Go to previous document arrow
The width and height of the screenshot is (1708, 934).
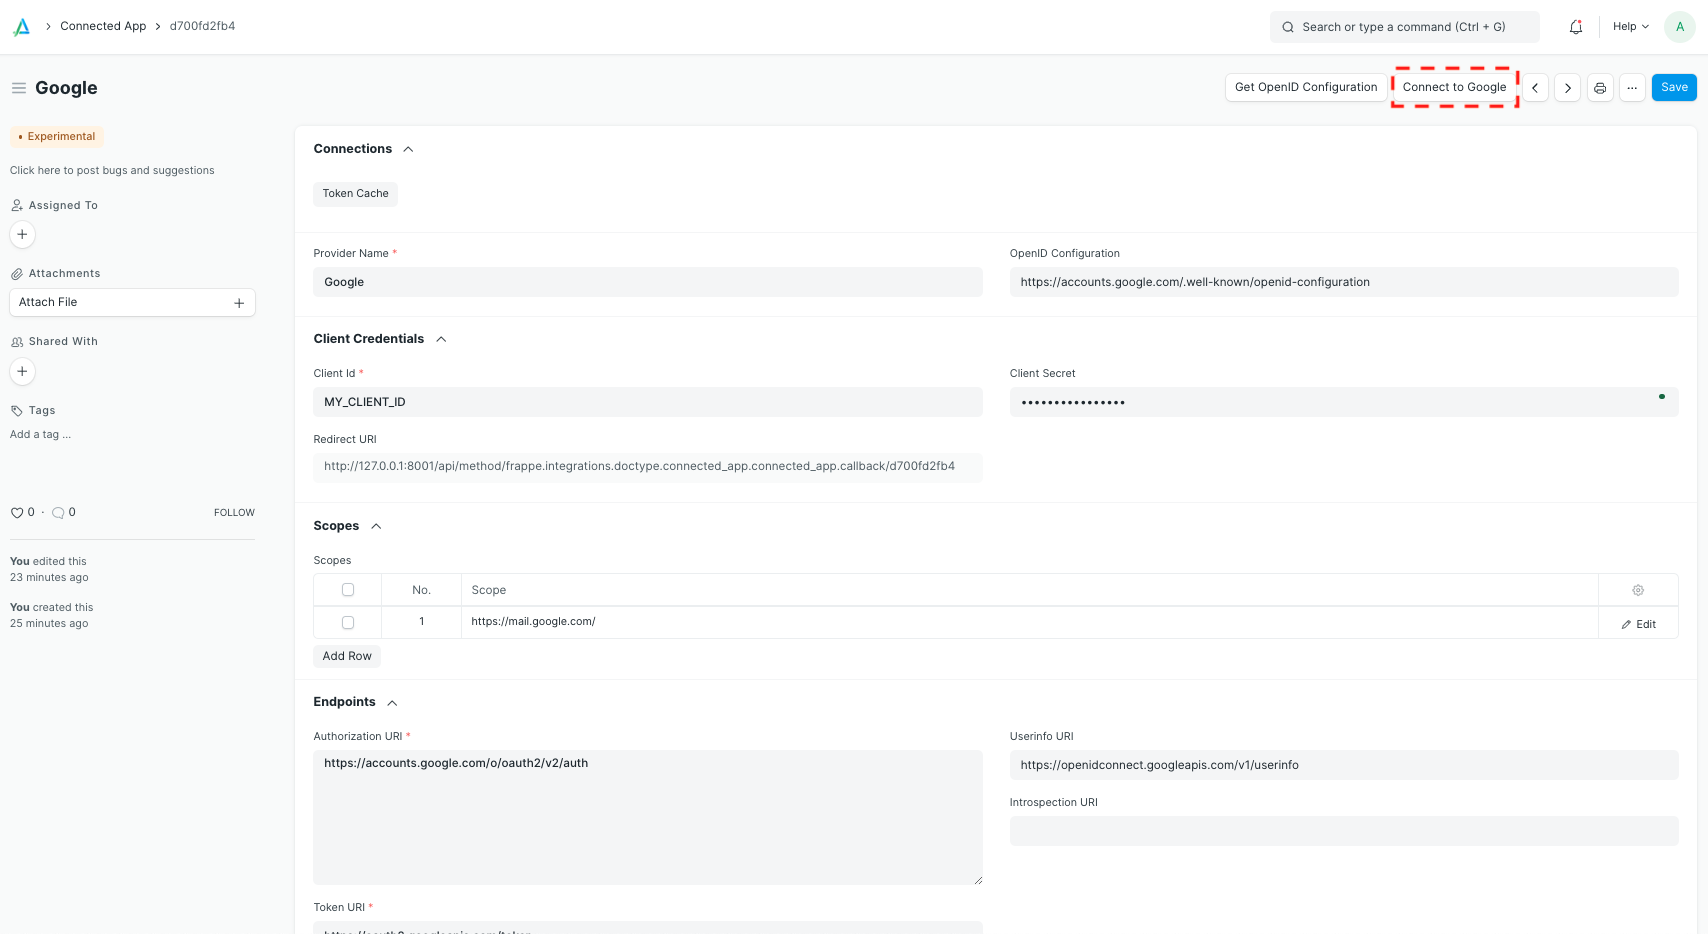[1535, 88]
